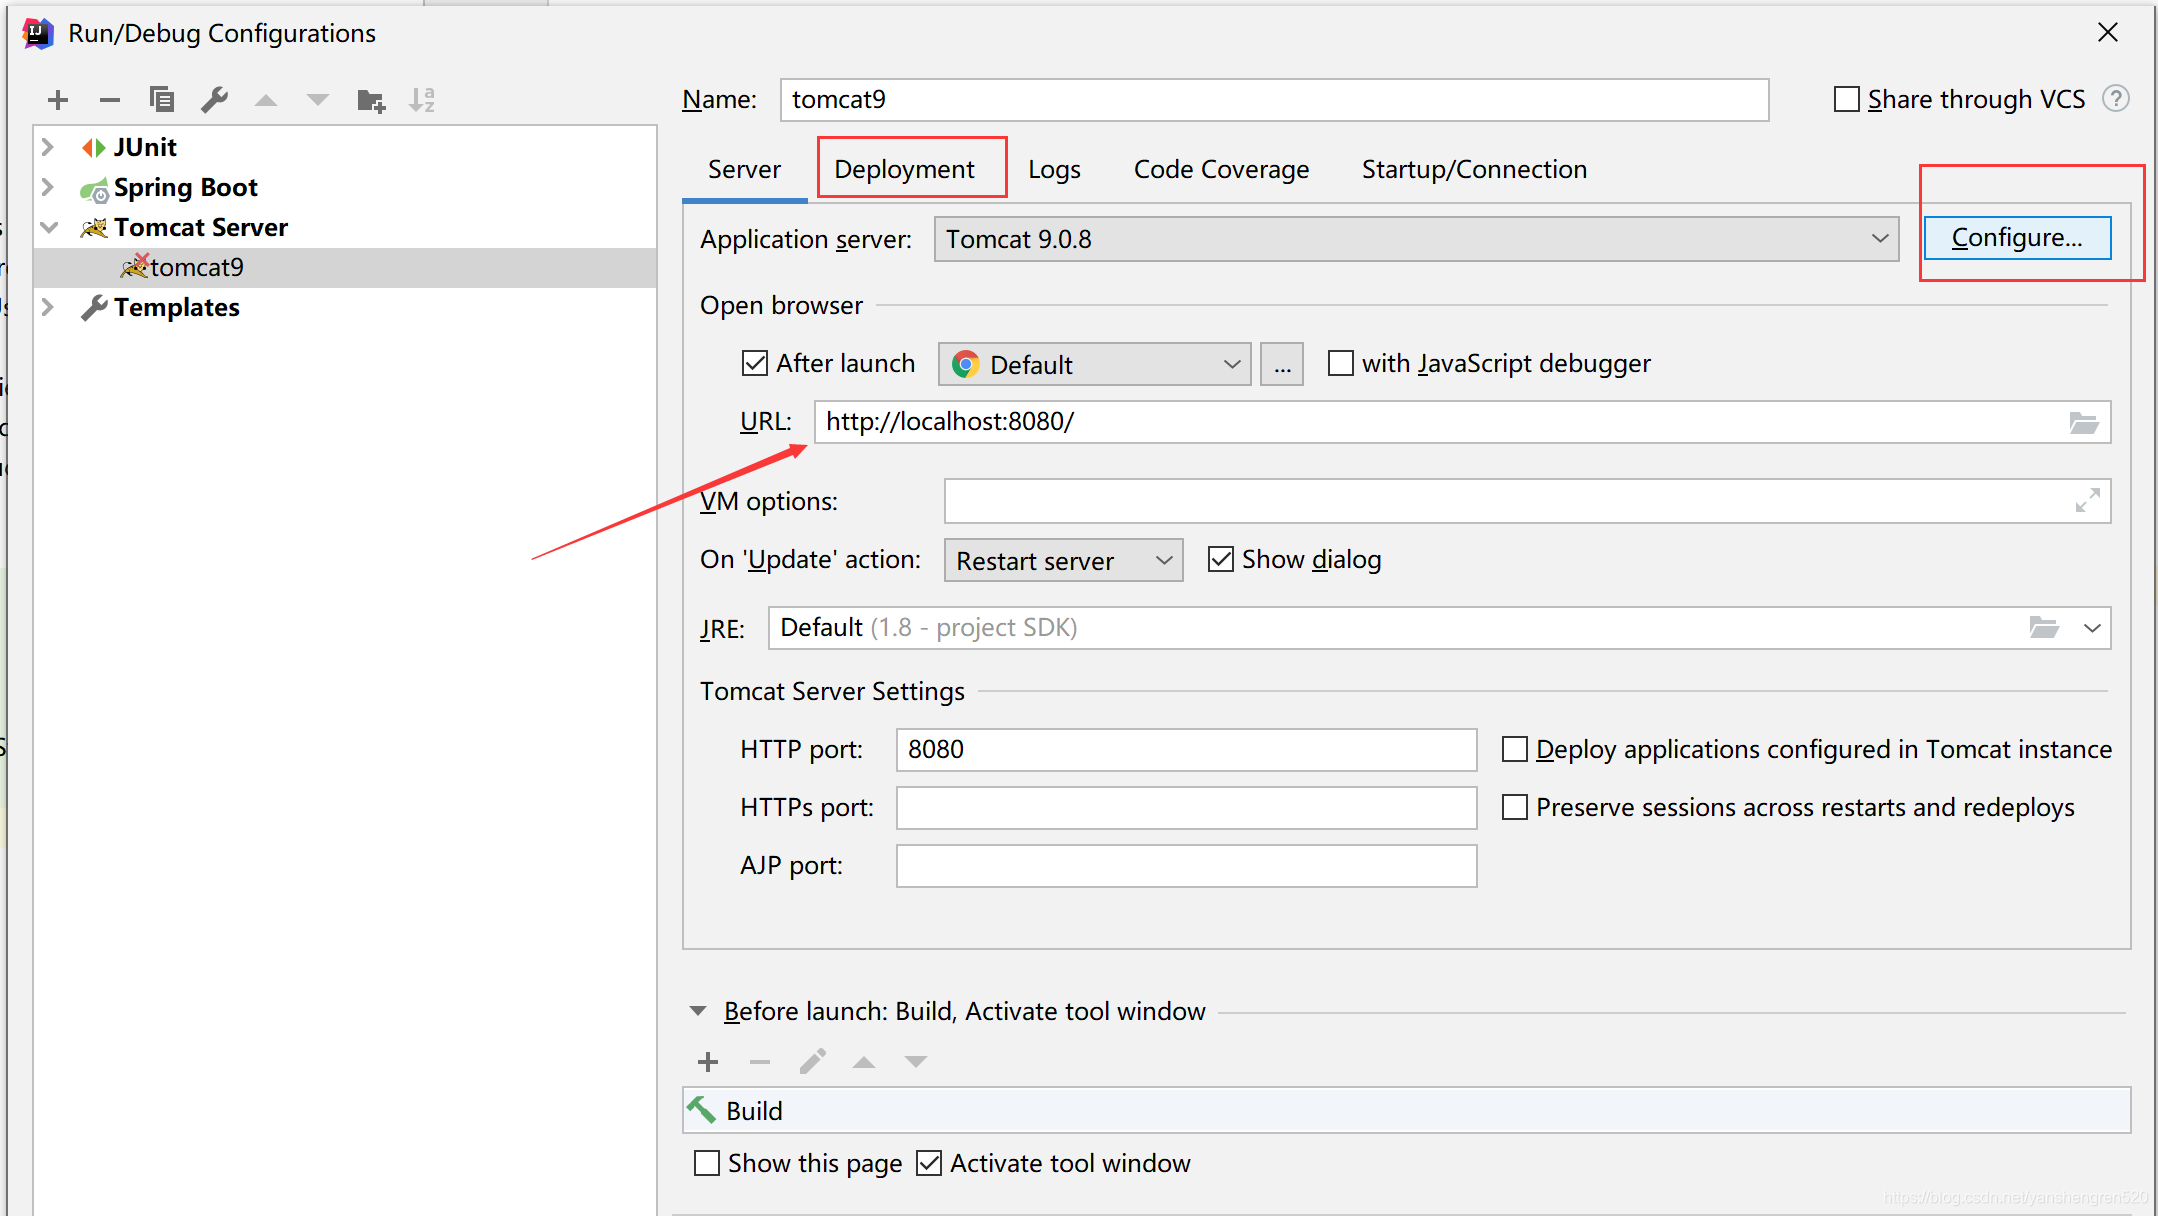Click the IntelliJ IDEA logo icon

pyautogui.click(x=38, y=33)
